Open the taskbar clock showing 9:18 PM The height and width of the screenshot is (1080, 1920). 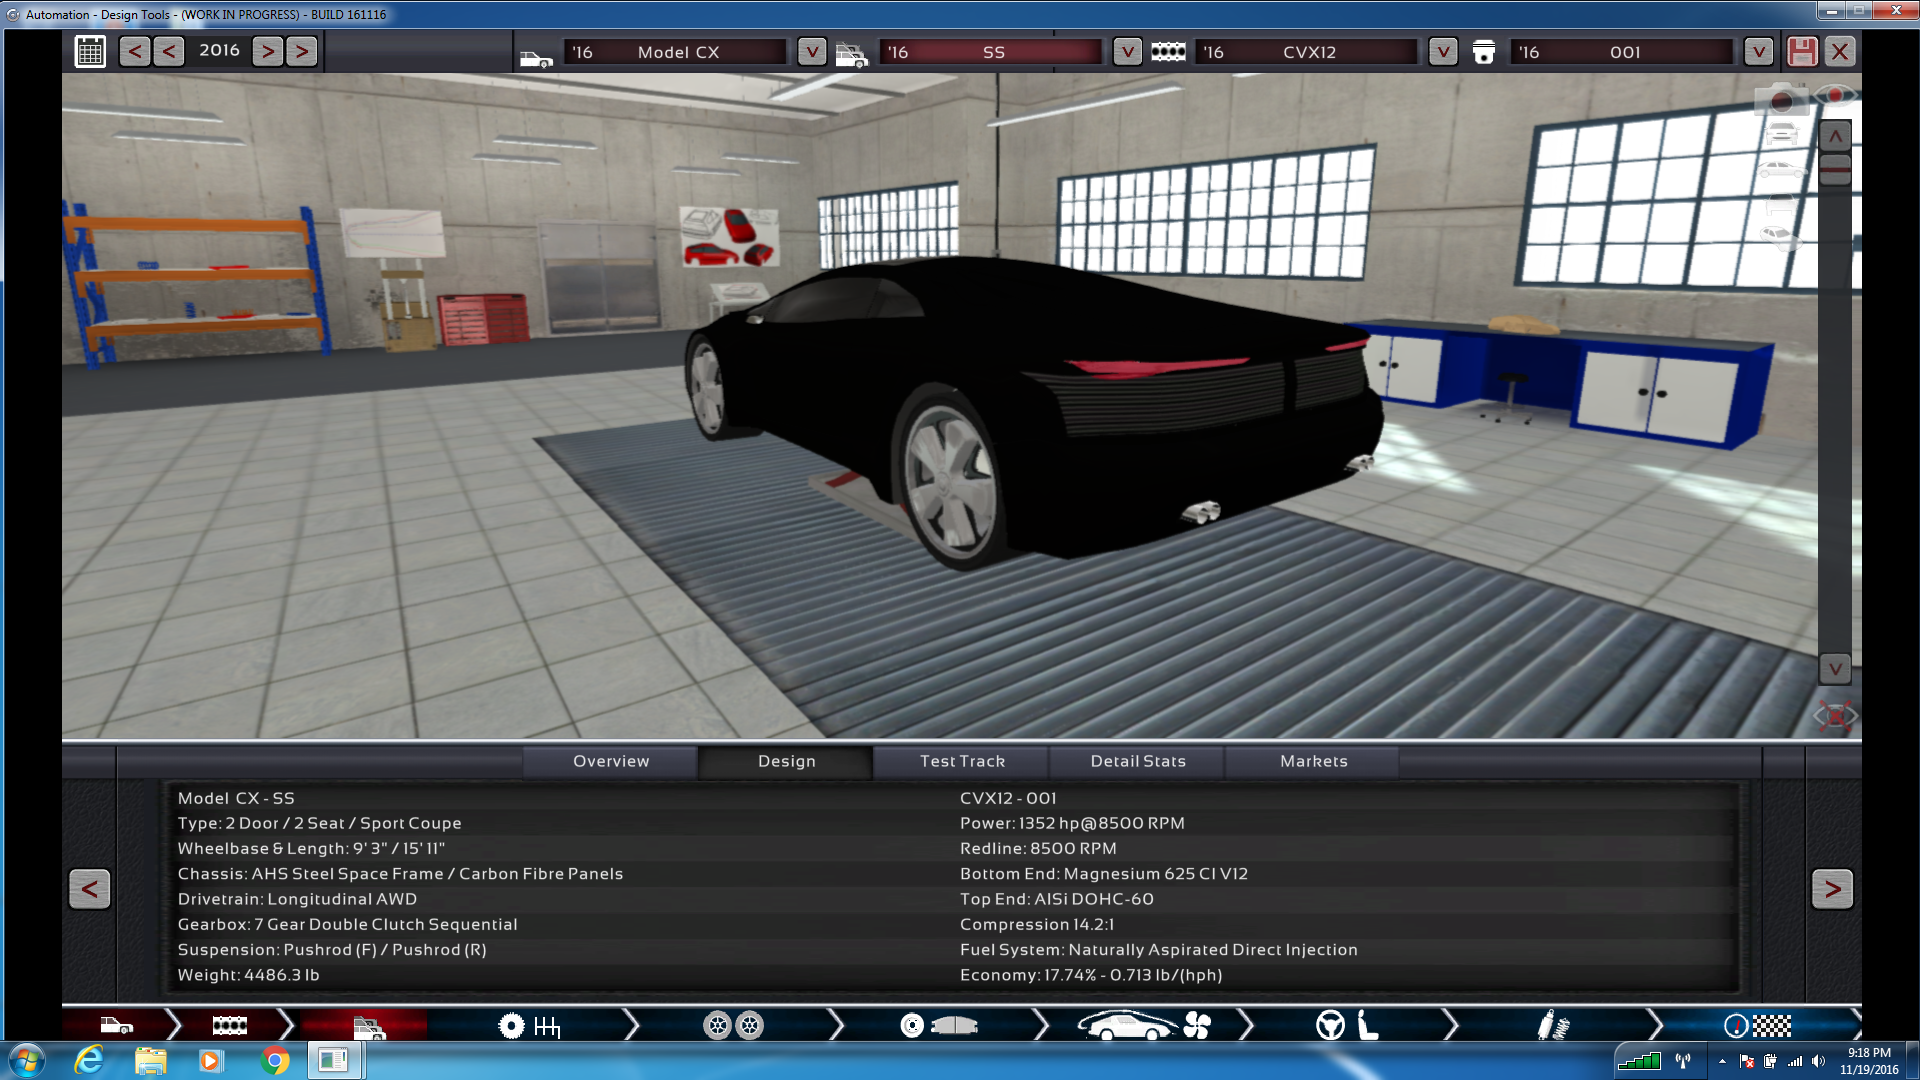pos(1868,1061)
